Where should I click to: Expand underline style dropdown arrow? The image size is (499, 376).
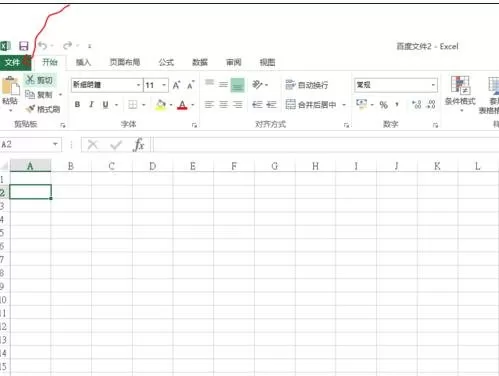116,105
